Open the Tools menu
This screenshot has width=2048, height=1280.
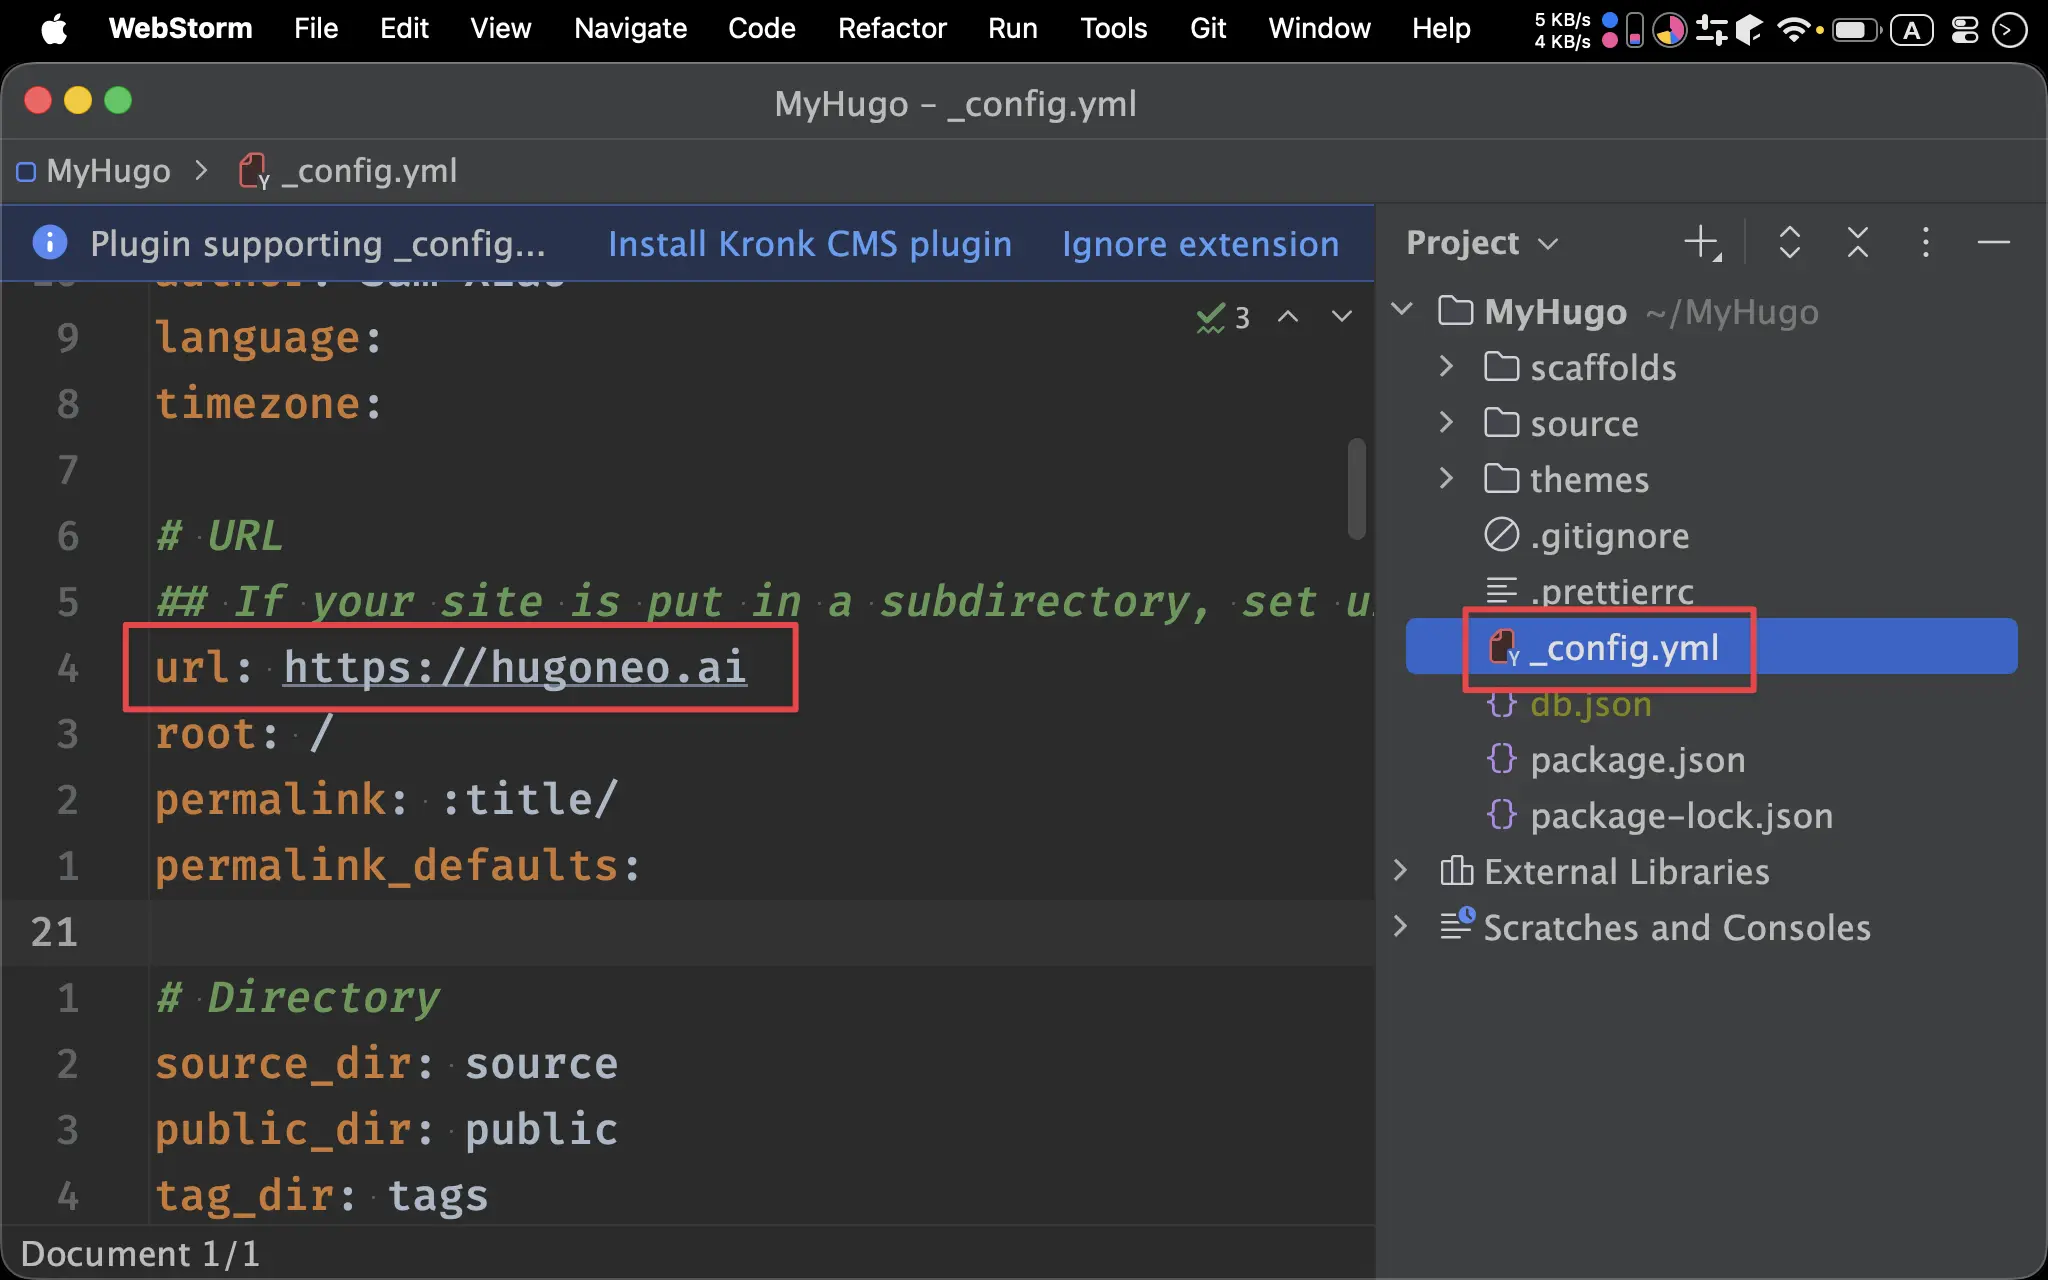[x=1113, y=29]
